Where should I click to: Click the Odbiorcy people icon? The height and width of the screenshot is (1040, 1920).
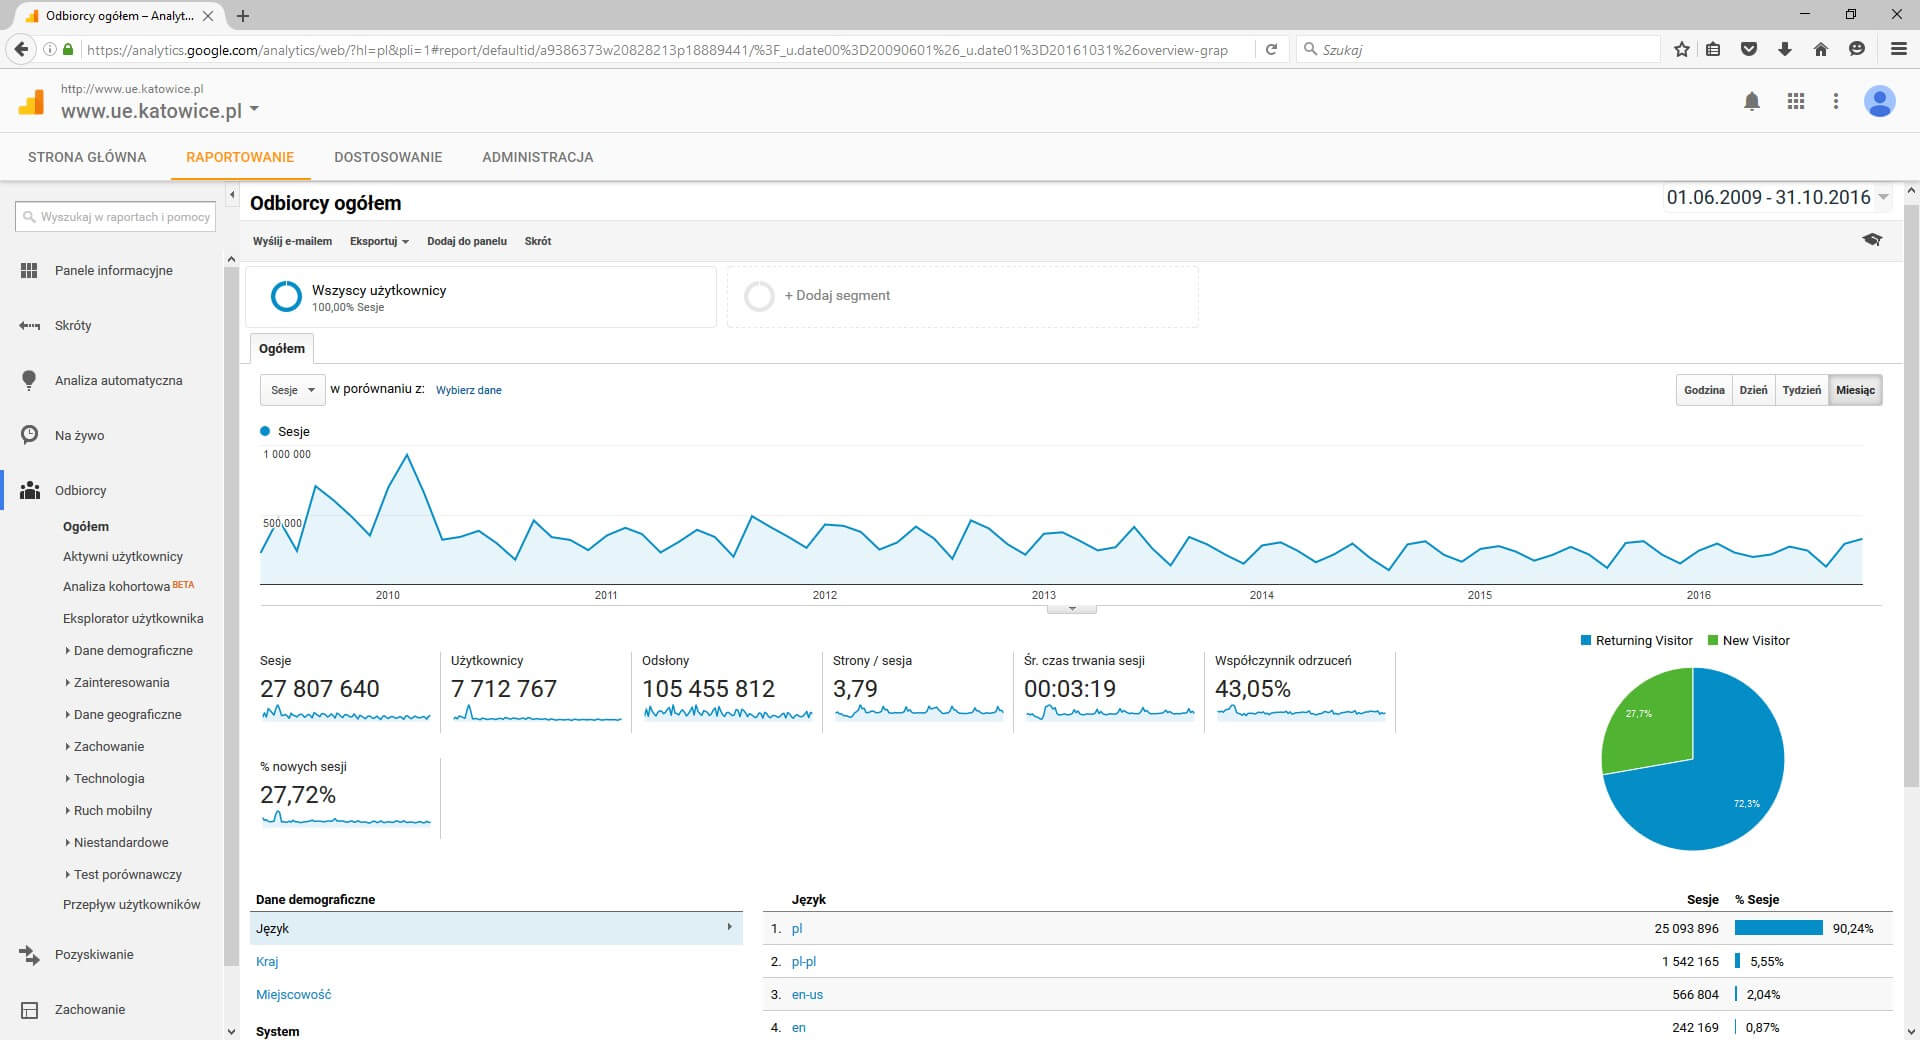[x=30, y=490]
